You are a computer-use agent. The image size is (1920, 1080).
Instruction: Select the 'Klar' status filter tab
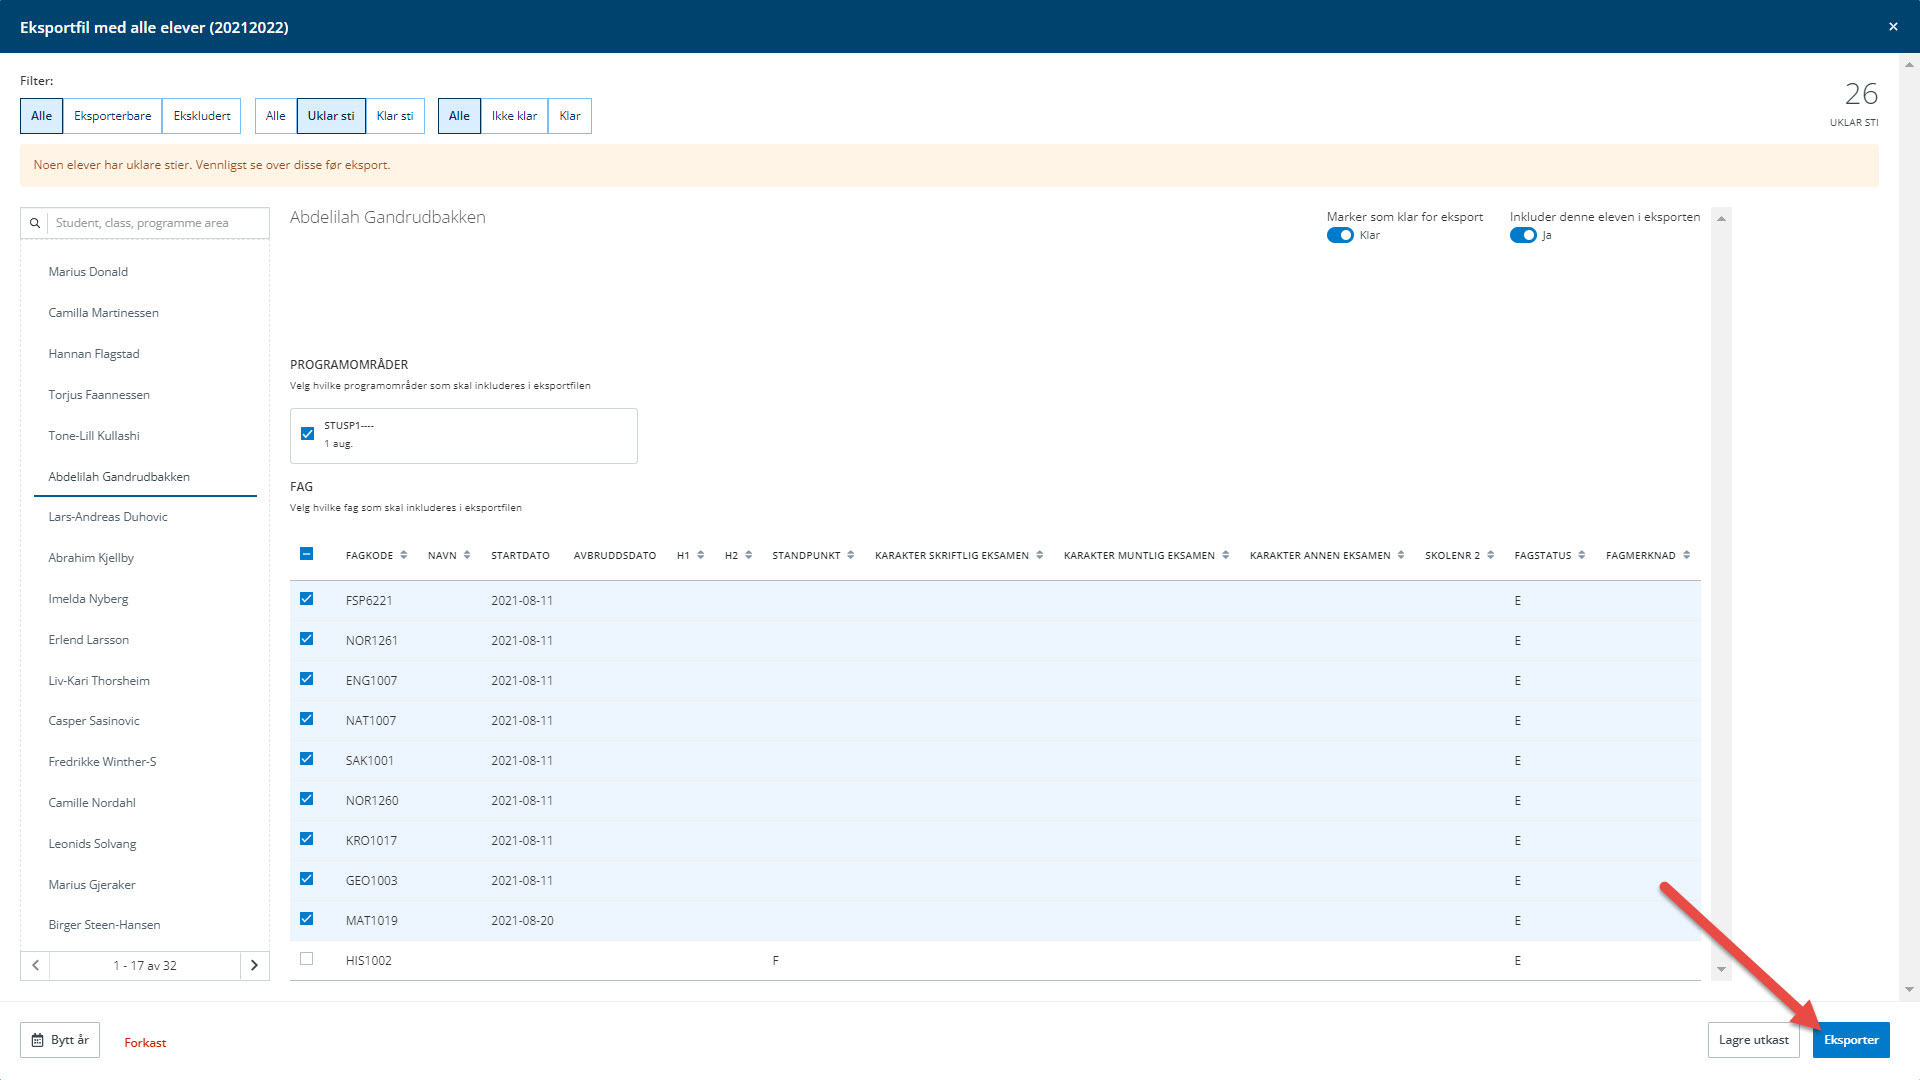coord(570,116)
